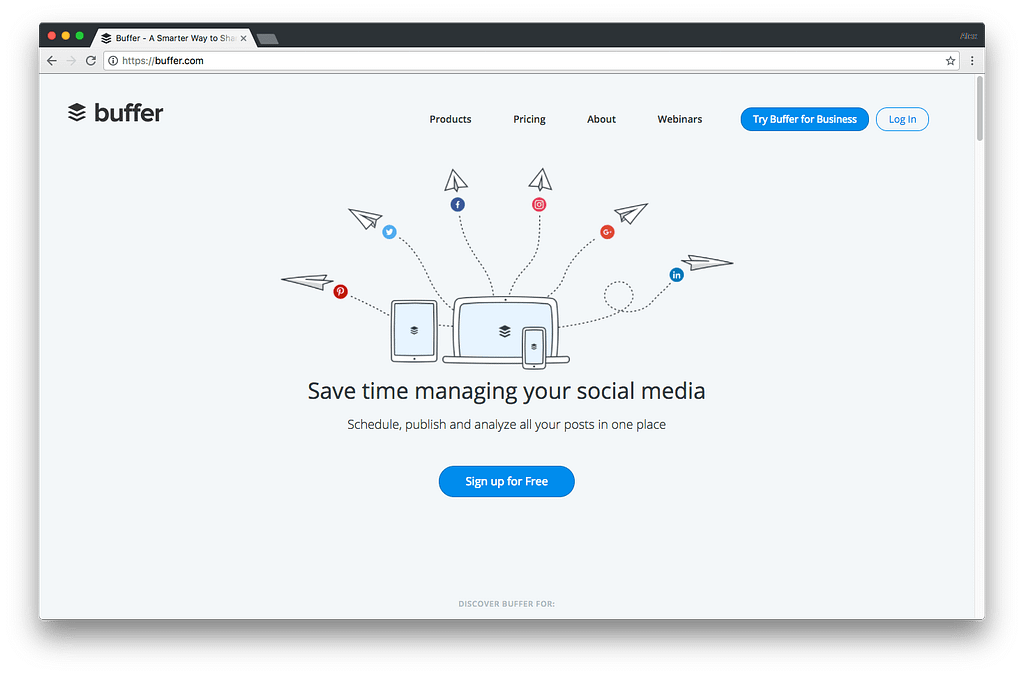Click the yellow minimize window button

point(66,36)
